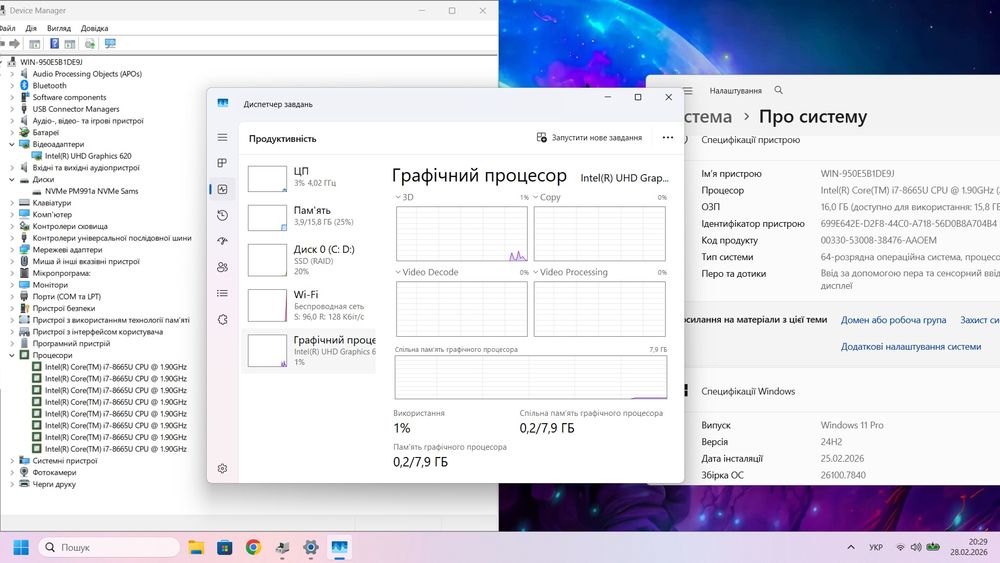Click the blue help icon in Device Manager toolbar
The image size is (1000, 563).
[54, 43]
